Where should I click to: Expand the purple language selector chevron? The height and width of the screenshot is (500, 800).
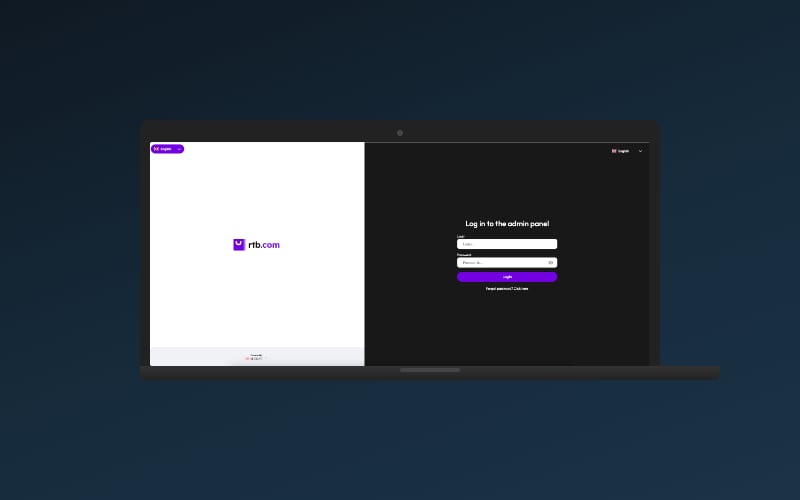click(179, 149)
